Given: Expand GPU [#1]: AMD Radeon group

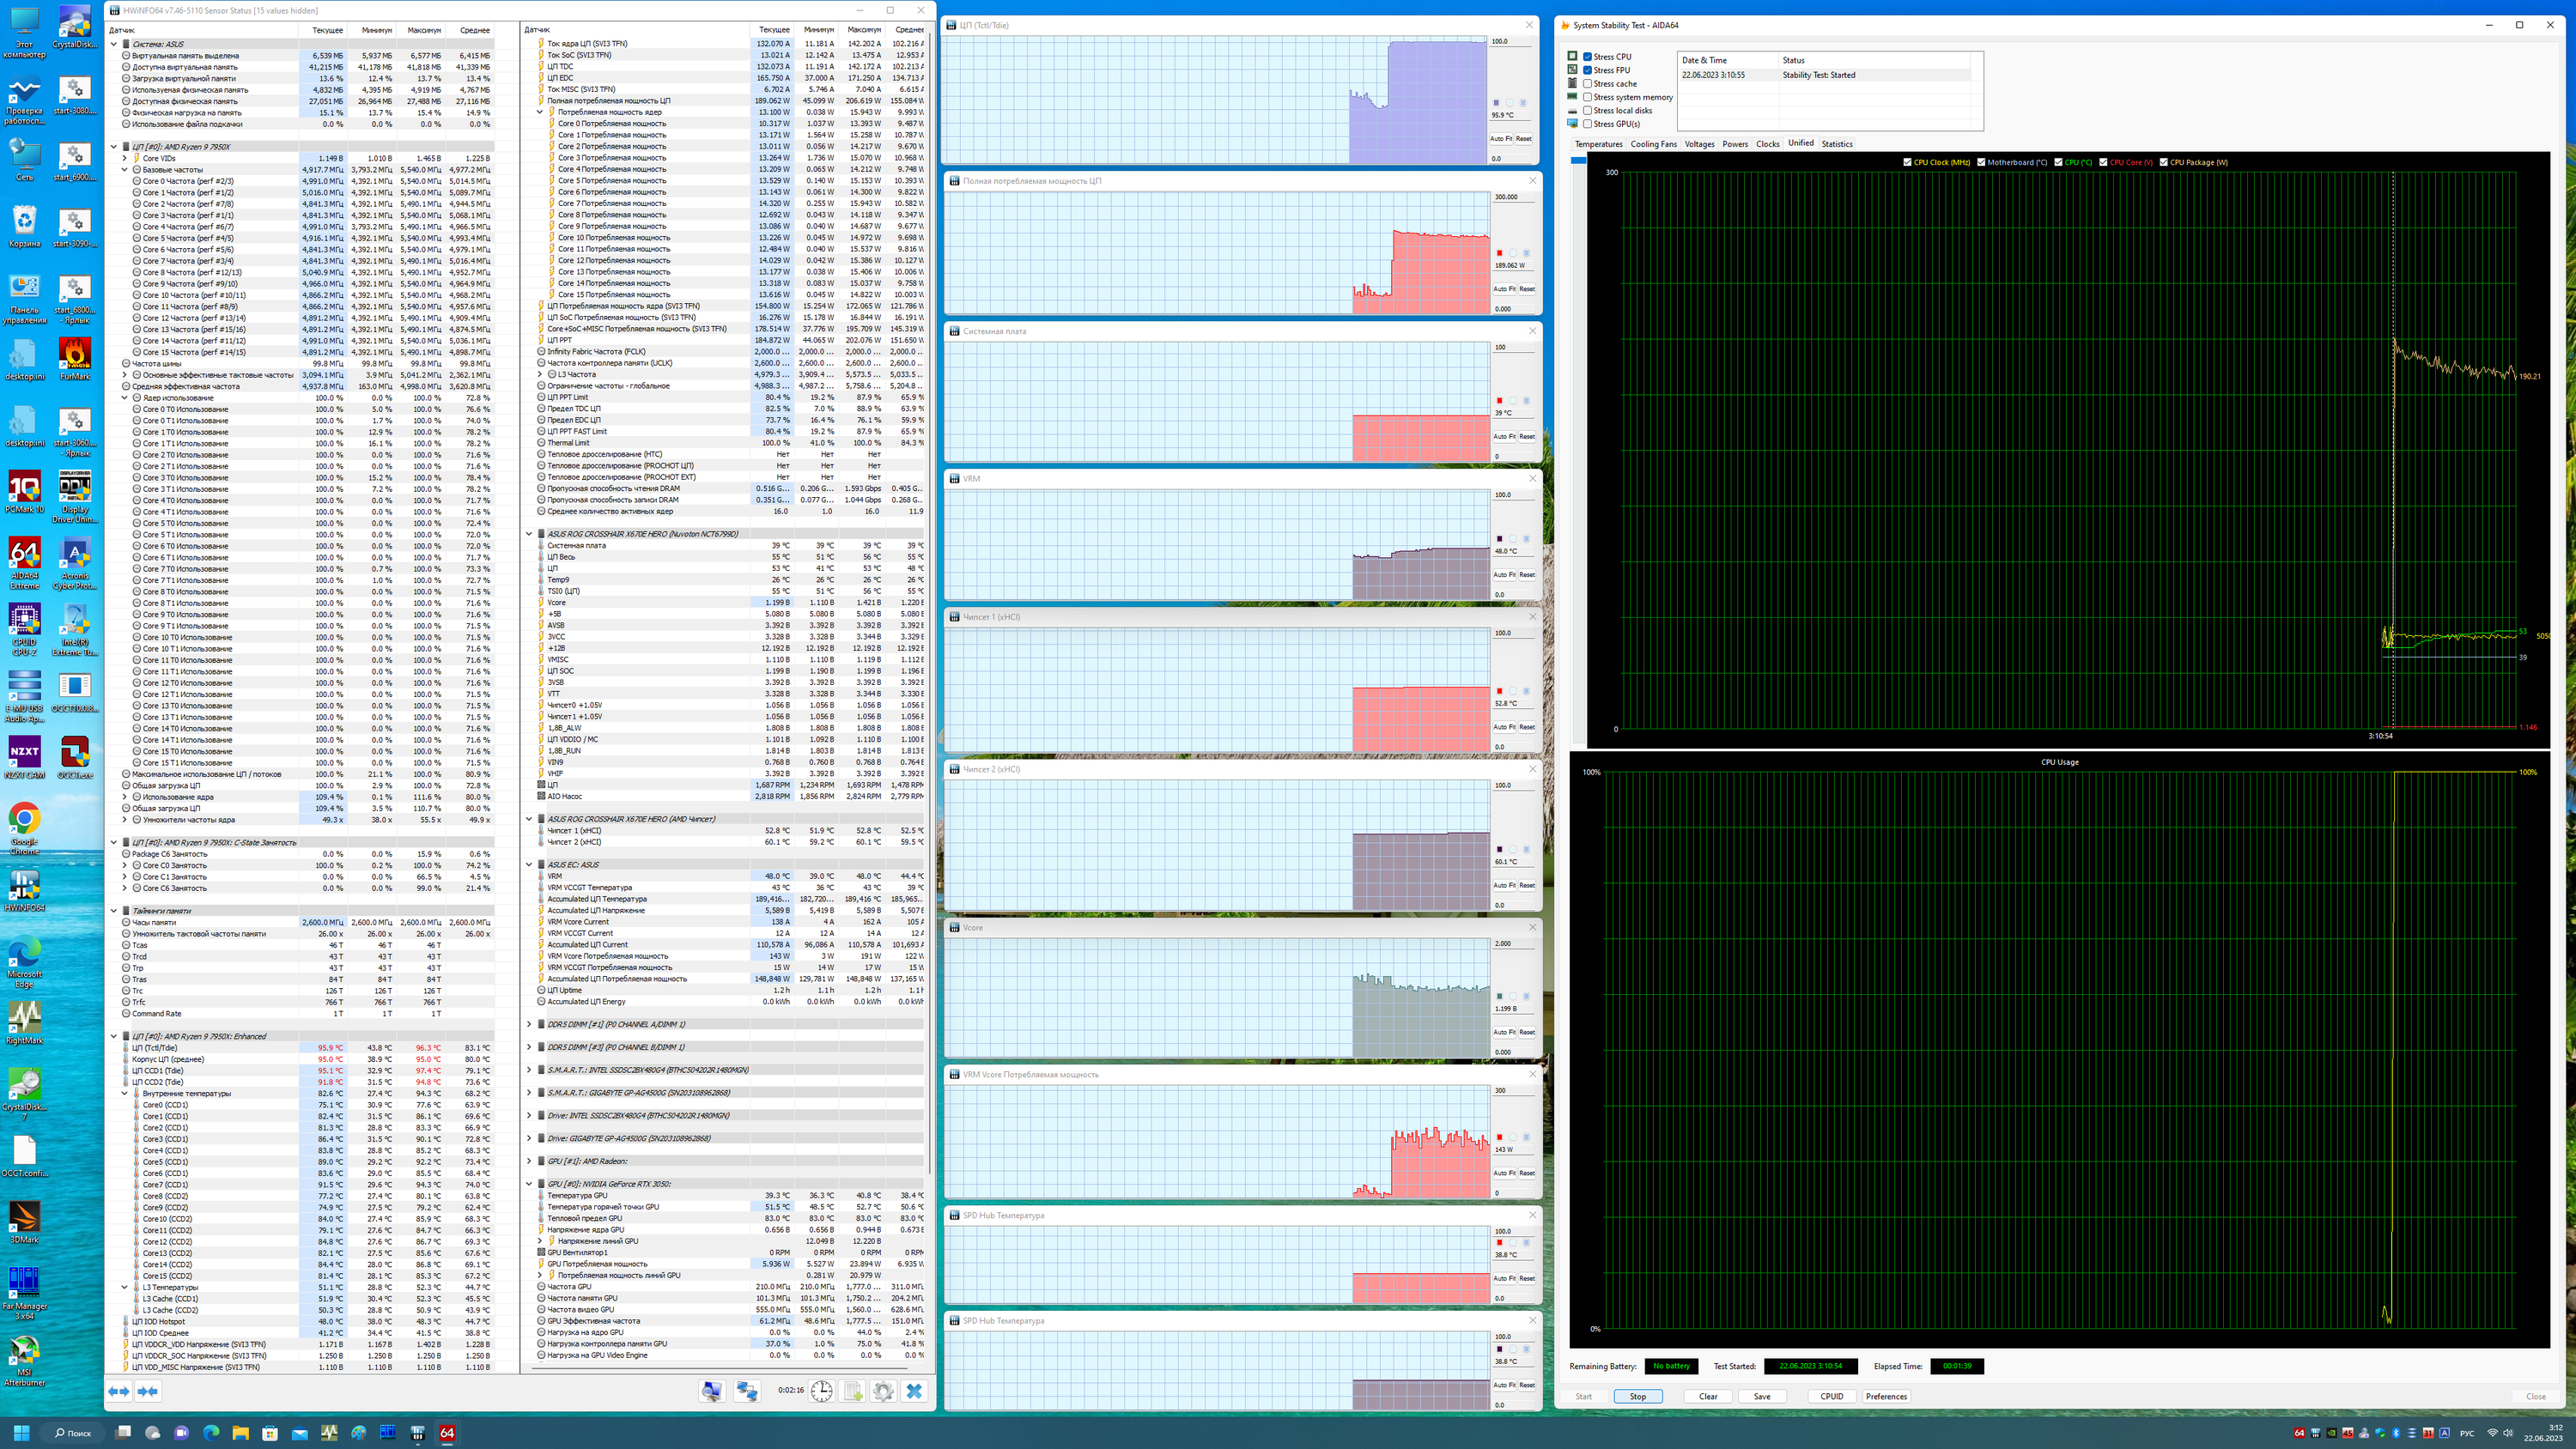Looking at the screenshot, I should 529,1161.
